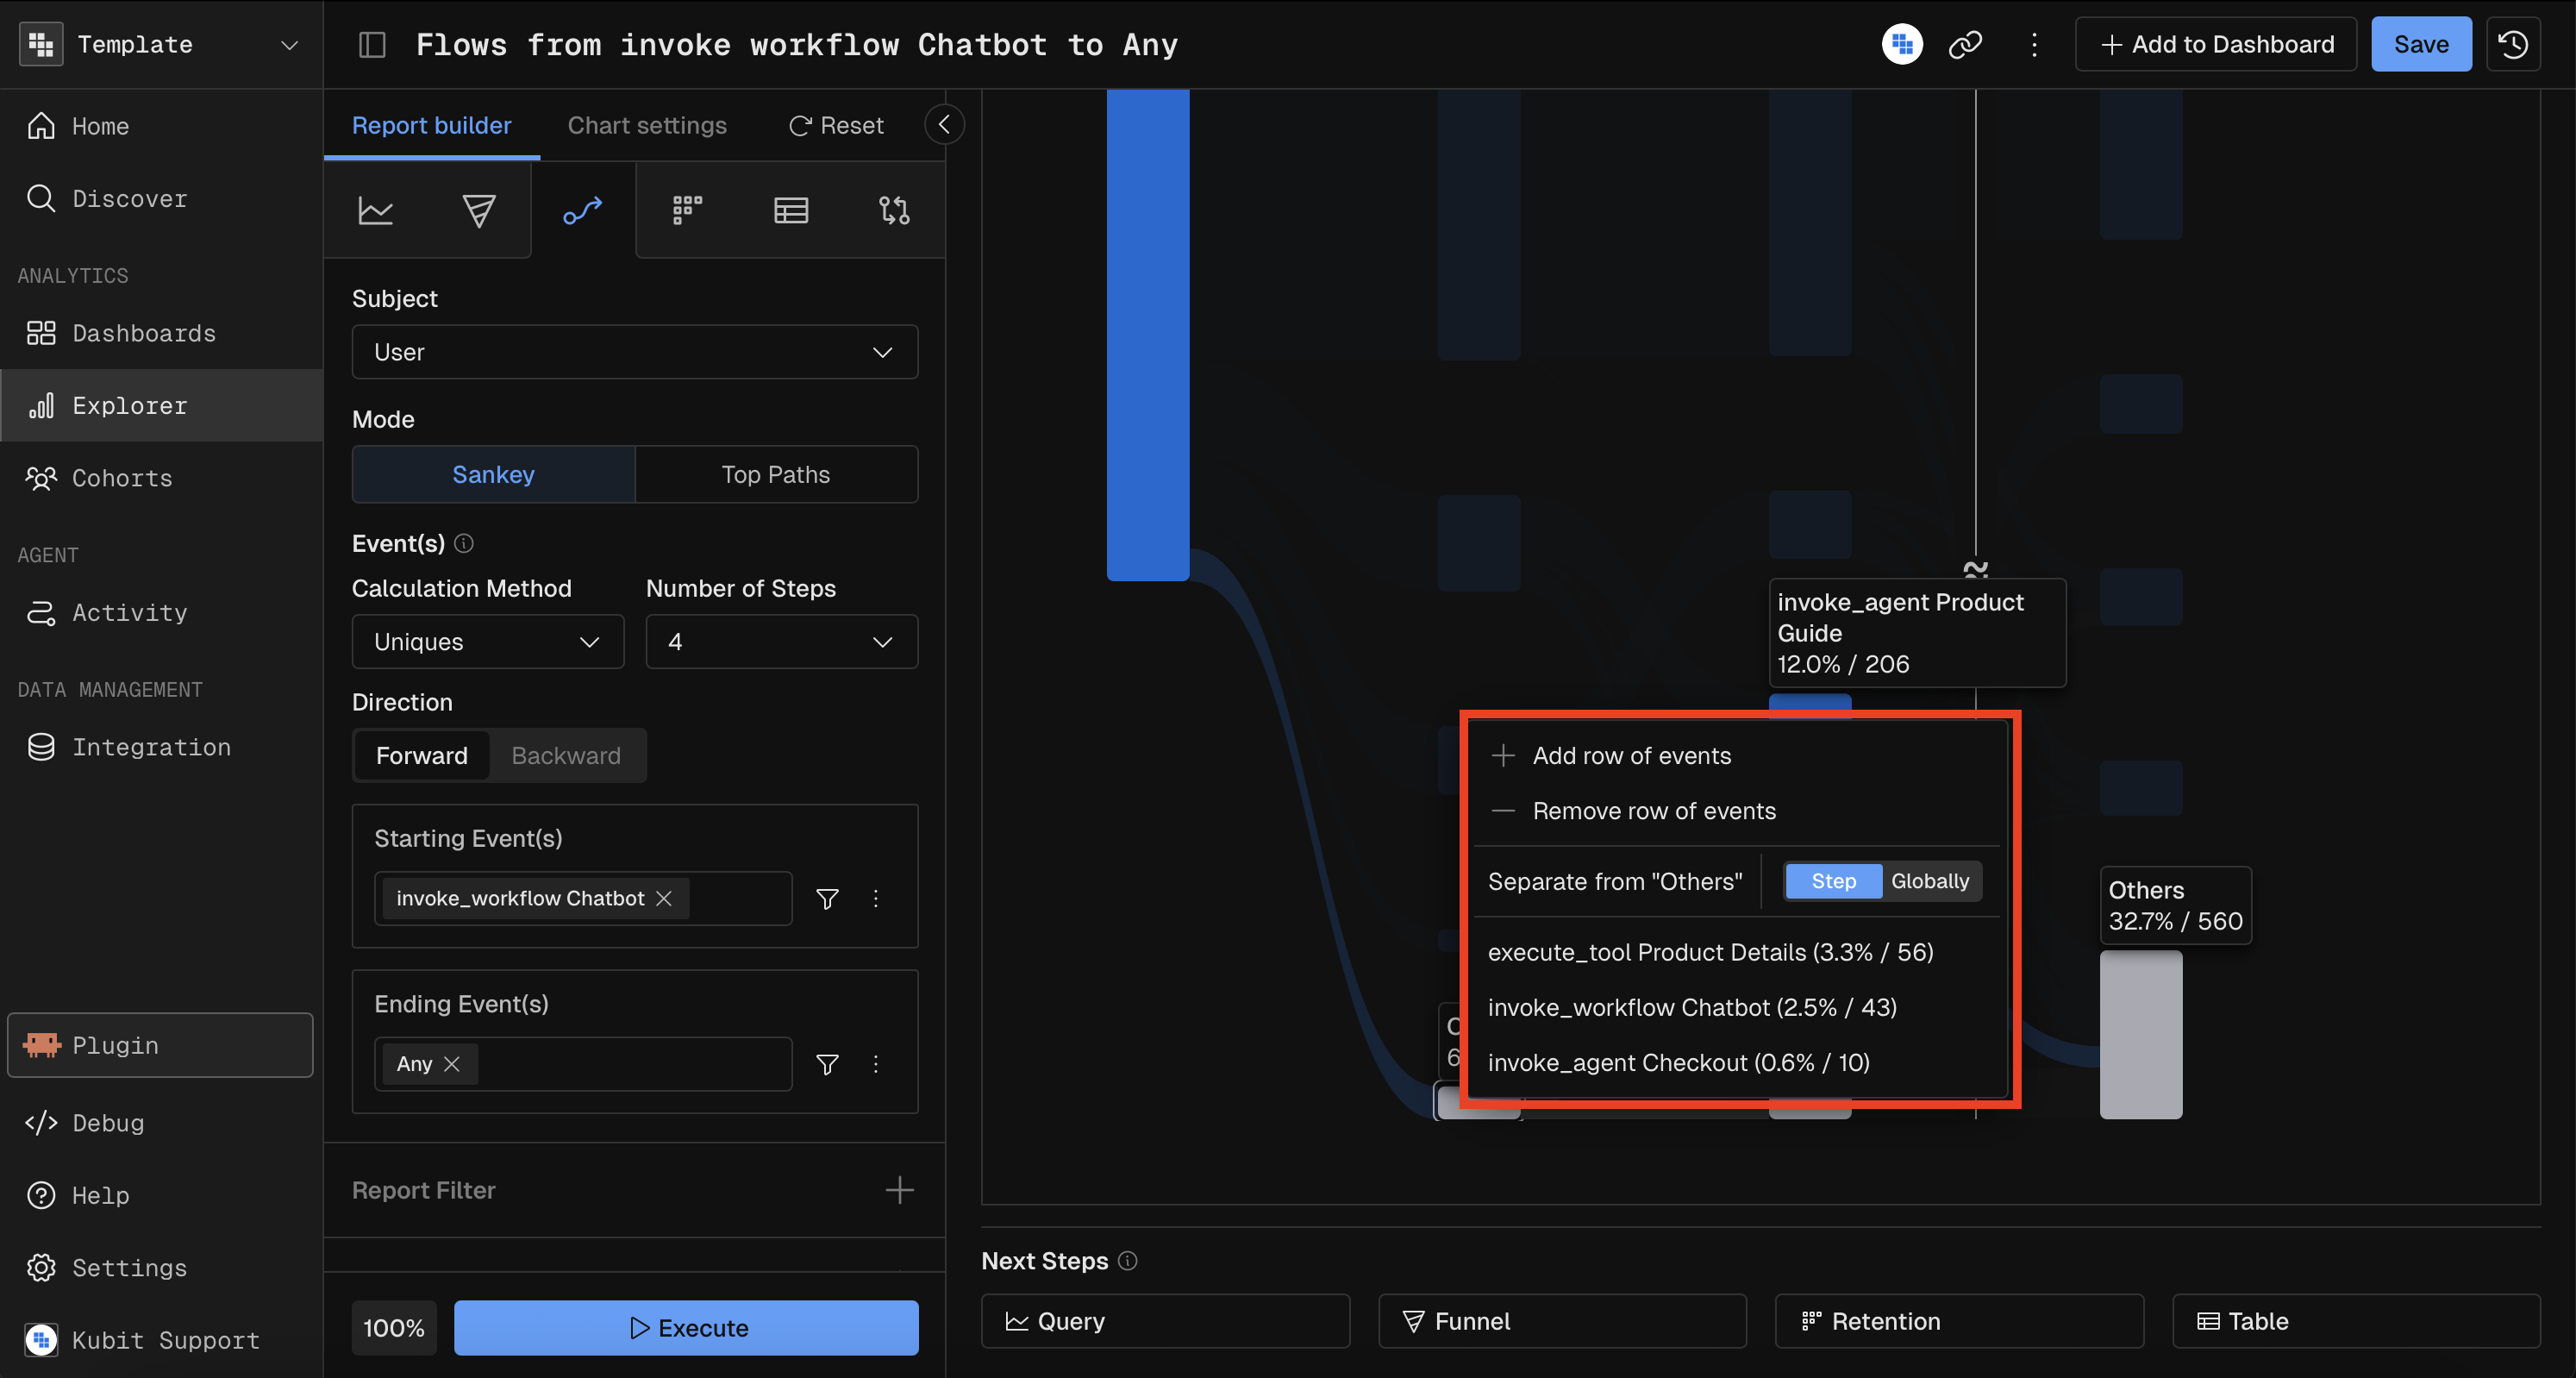2576x1378 pixels.
Task: Open the 100% sampling selector
Action: coord(393,1328)
